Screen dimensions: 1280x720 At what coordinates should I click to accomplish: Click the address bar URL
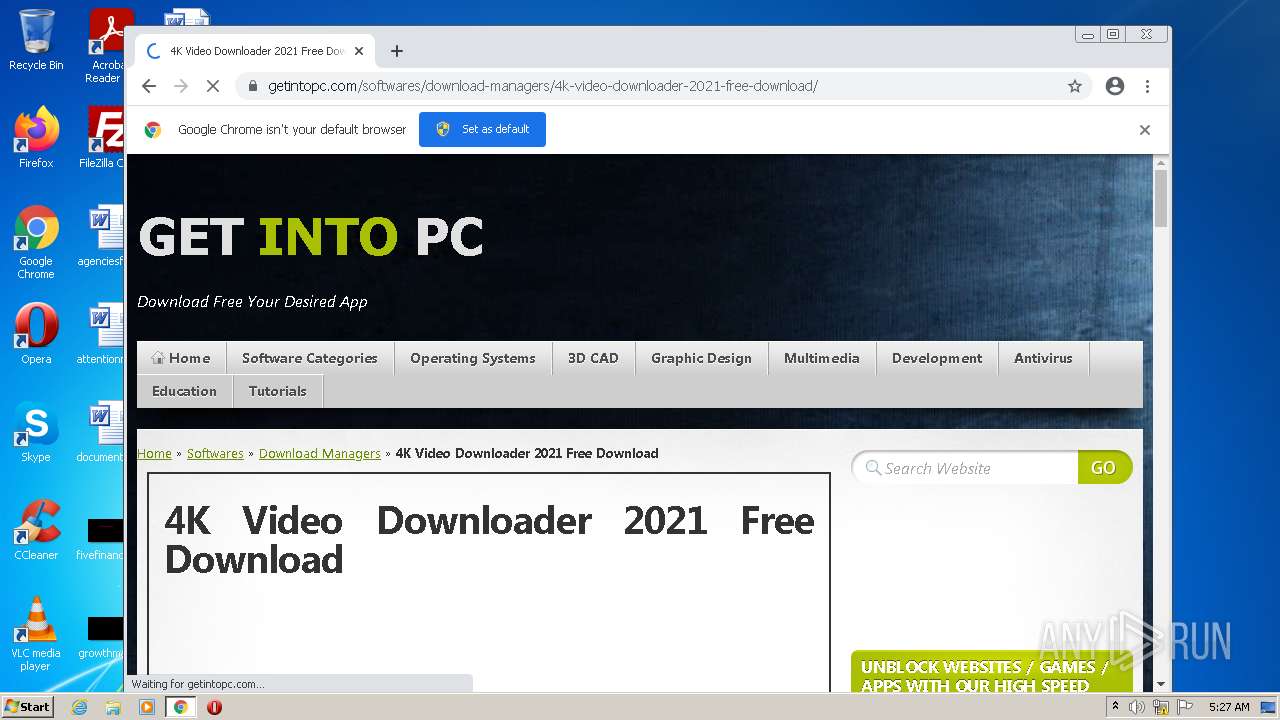tap(543, 86)
